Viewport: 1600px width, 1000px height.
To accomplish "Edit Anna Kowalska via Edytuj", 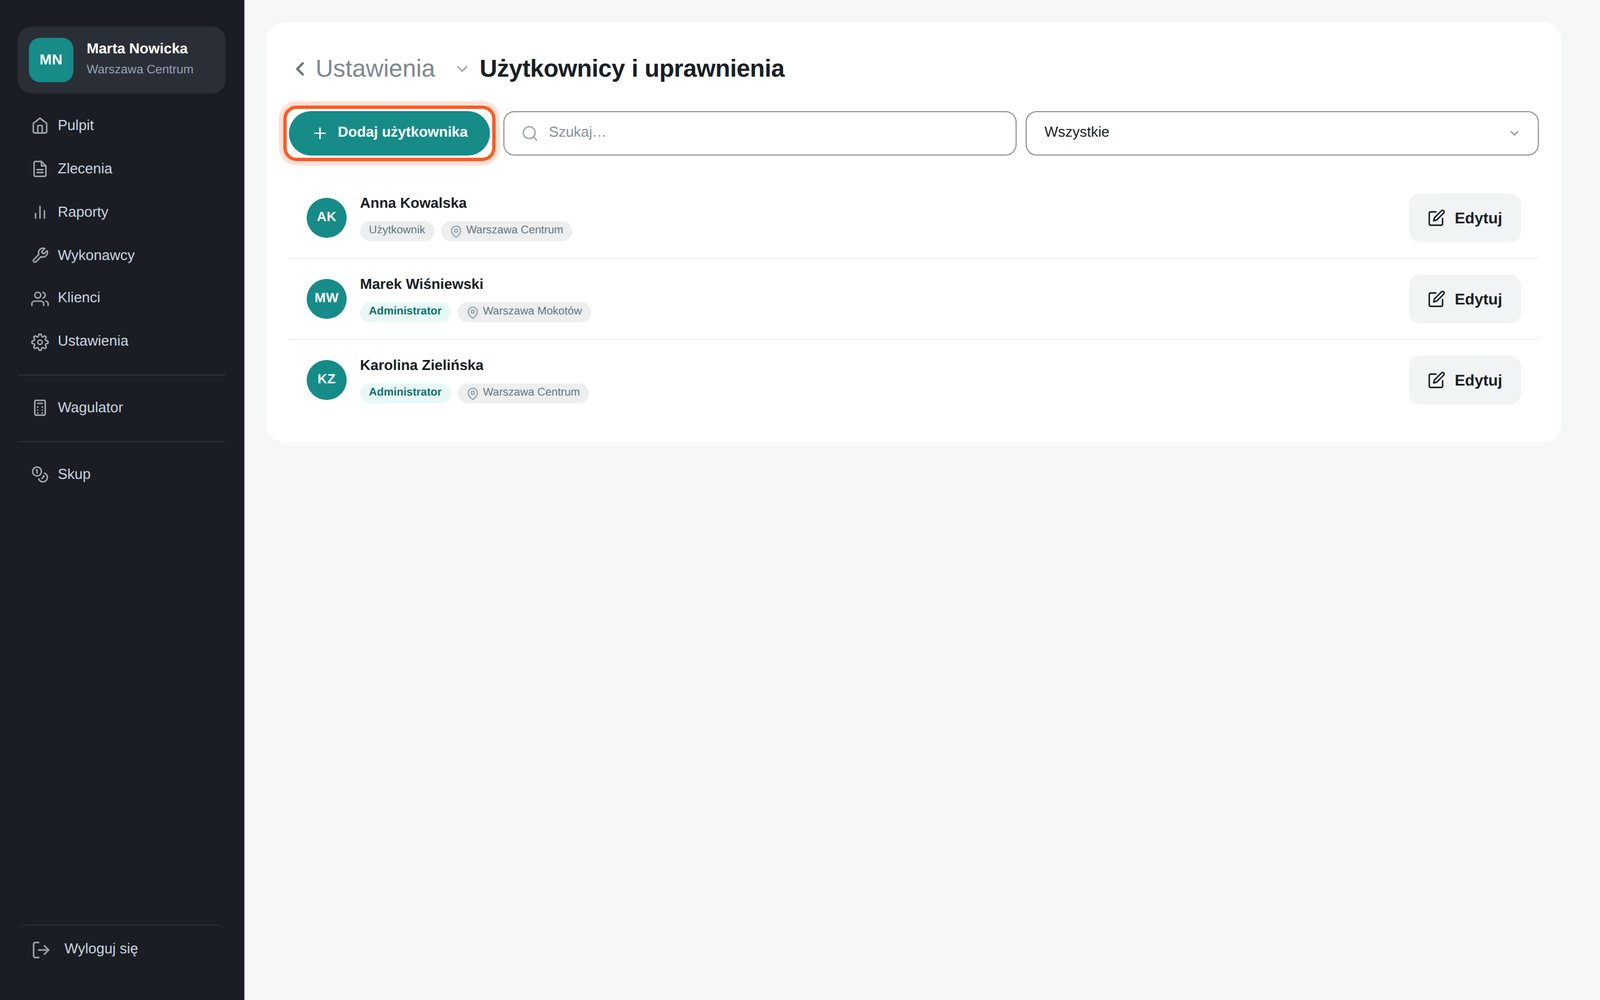I will click(1464, 218).
